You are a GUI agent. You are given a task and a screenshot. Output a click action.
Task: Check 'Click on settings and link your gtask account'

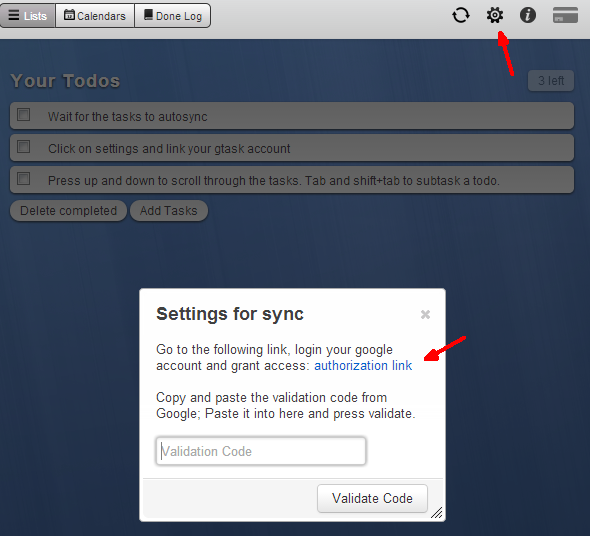[x=24, y=146]
